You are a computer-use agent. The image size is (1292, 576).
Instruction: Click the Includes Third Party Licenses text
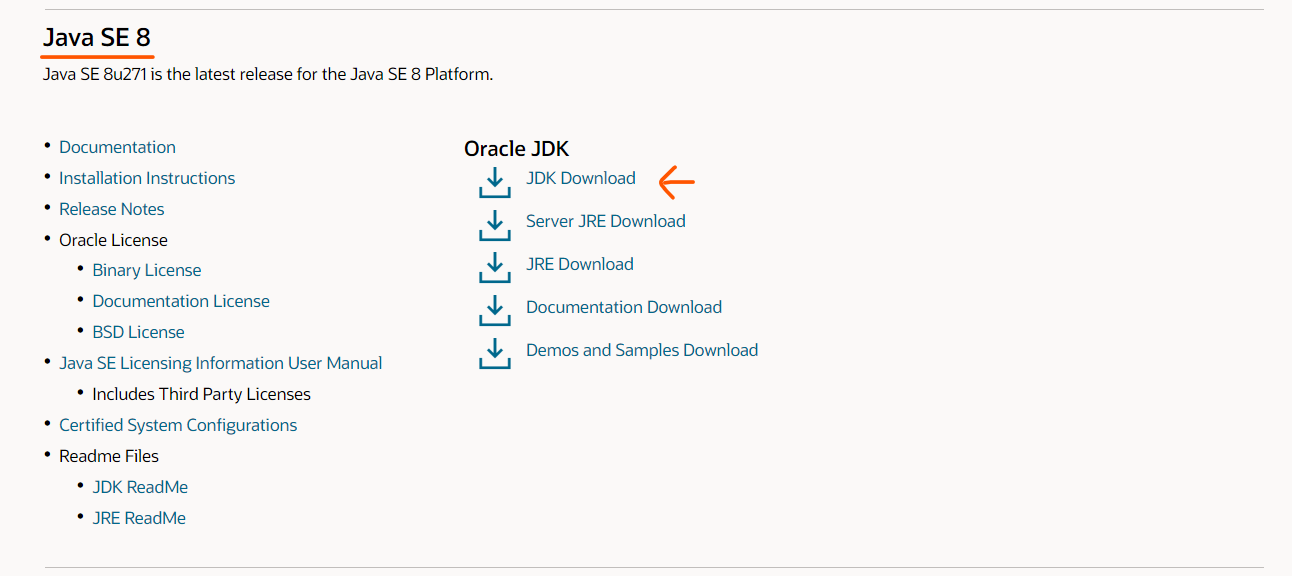(201, 394)
